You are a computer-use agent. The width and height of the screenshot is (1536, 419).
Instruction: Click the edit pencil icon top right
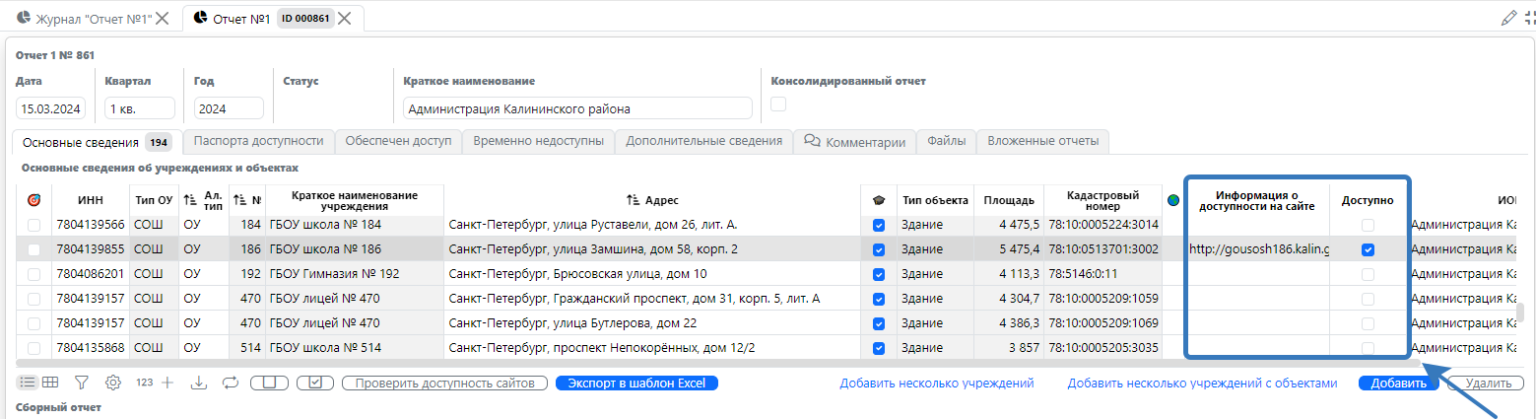[1509, 18]
